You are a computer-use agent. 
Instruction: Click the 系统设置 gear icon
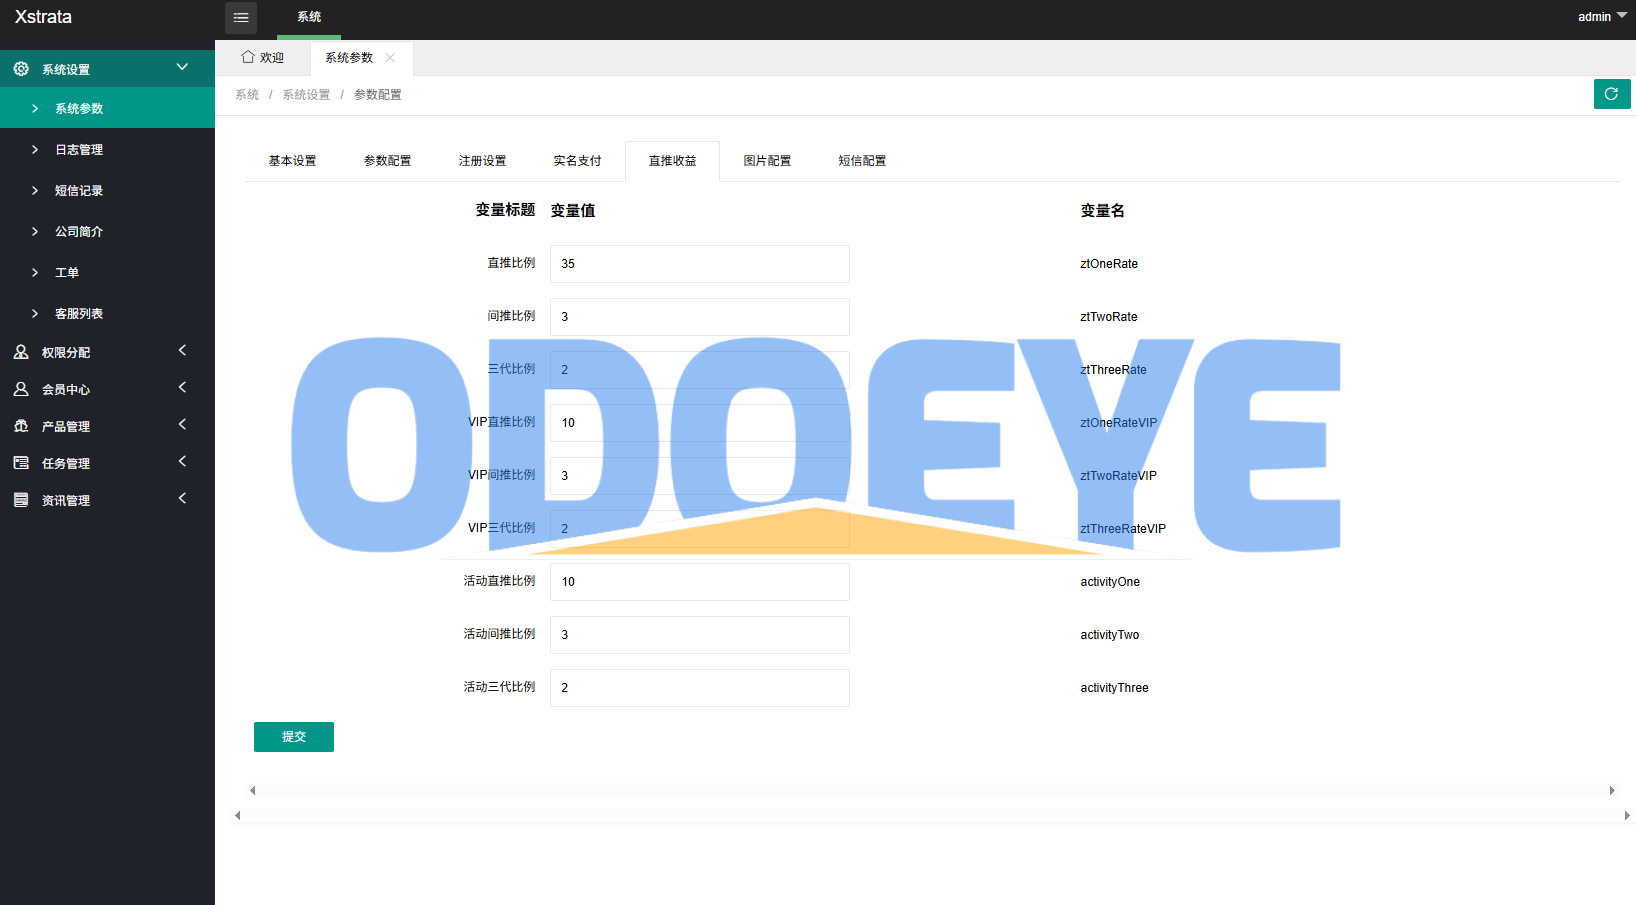click(x=21, y=69)
